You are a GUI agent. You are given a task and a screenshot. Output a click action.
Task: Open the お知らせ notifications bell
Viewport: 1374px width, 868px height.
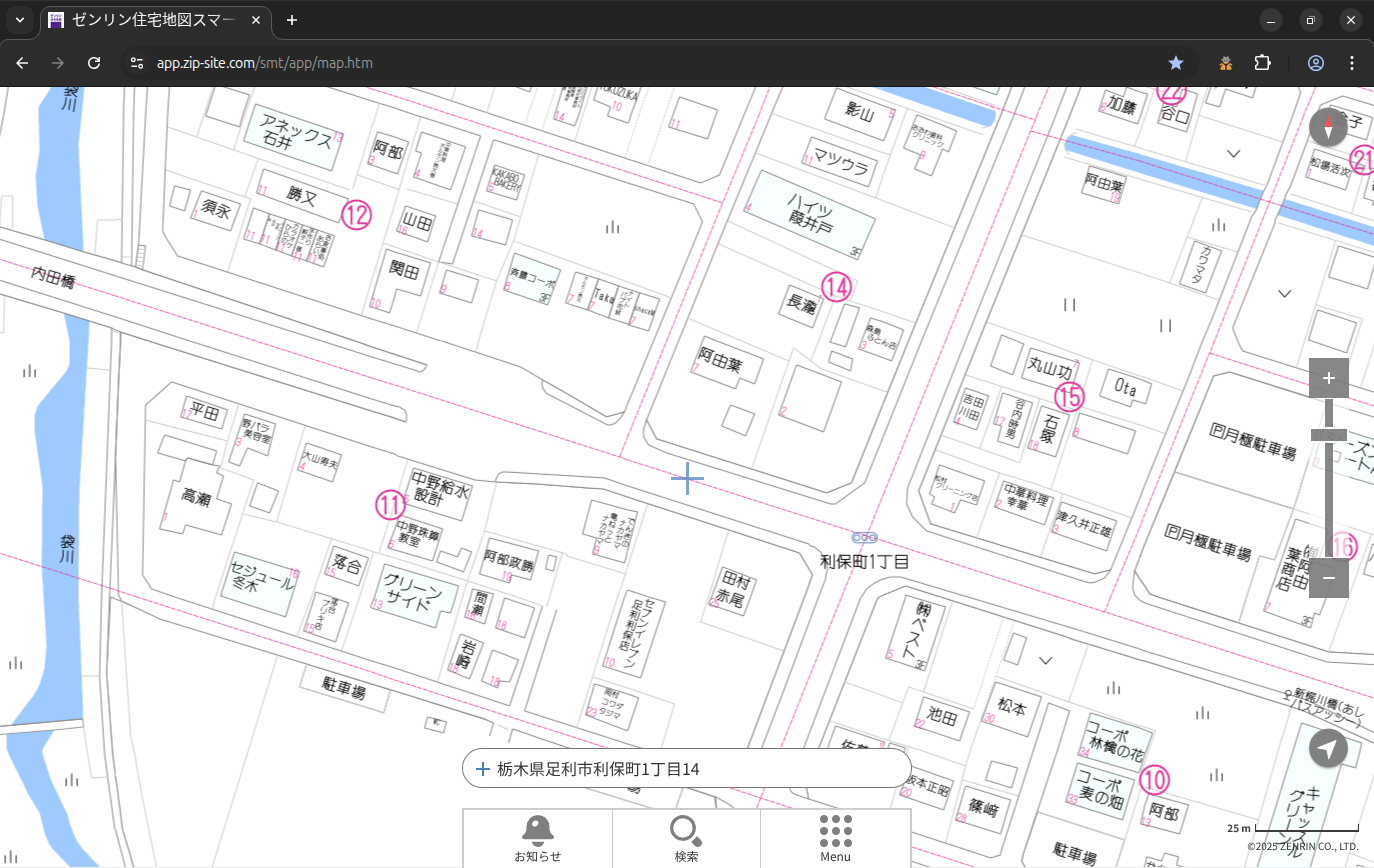(537, 838)
